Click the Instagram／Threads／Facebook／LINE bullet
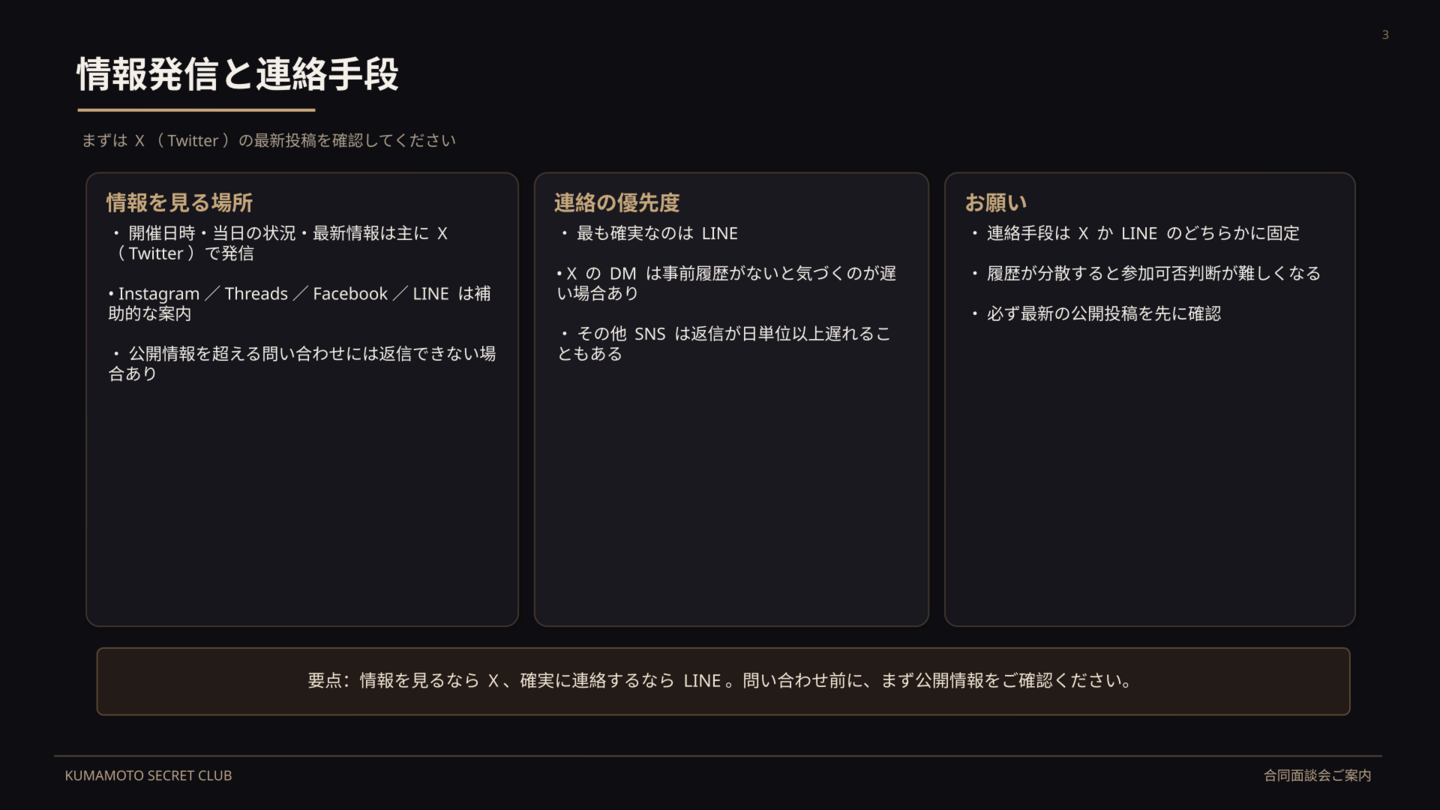Viewport: 1440px width, 810px height. [x=299, y=303]
